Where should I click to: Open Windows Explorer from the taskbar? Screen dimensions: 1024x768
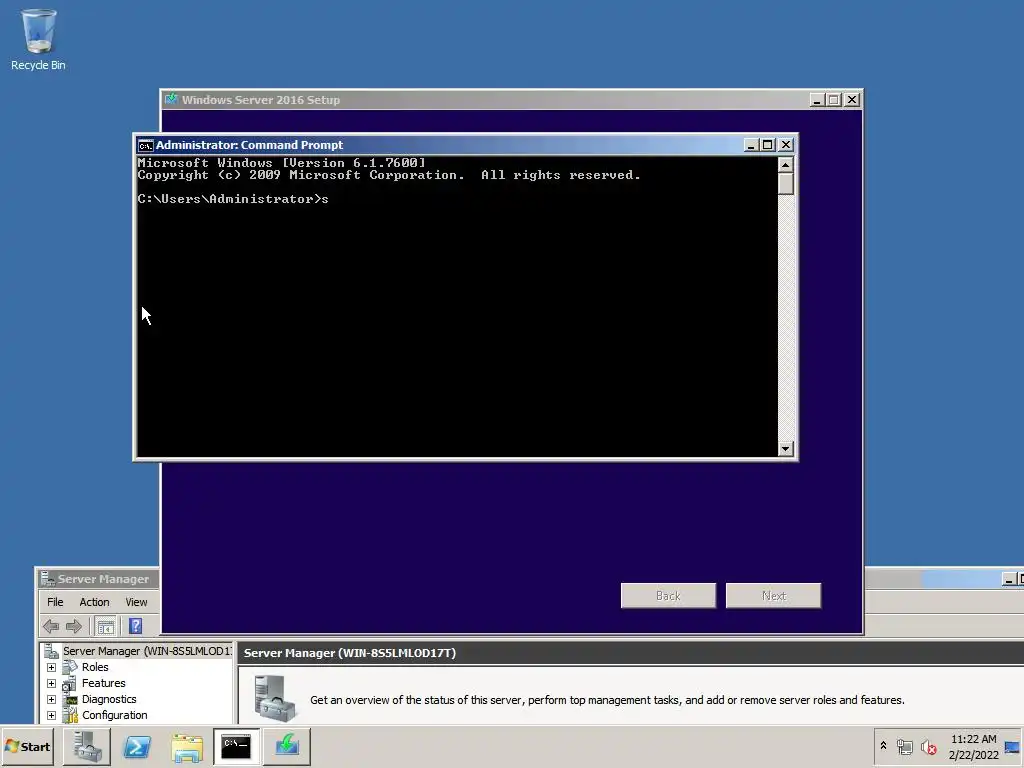[187, 746]
